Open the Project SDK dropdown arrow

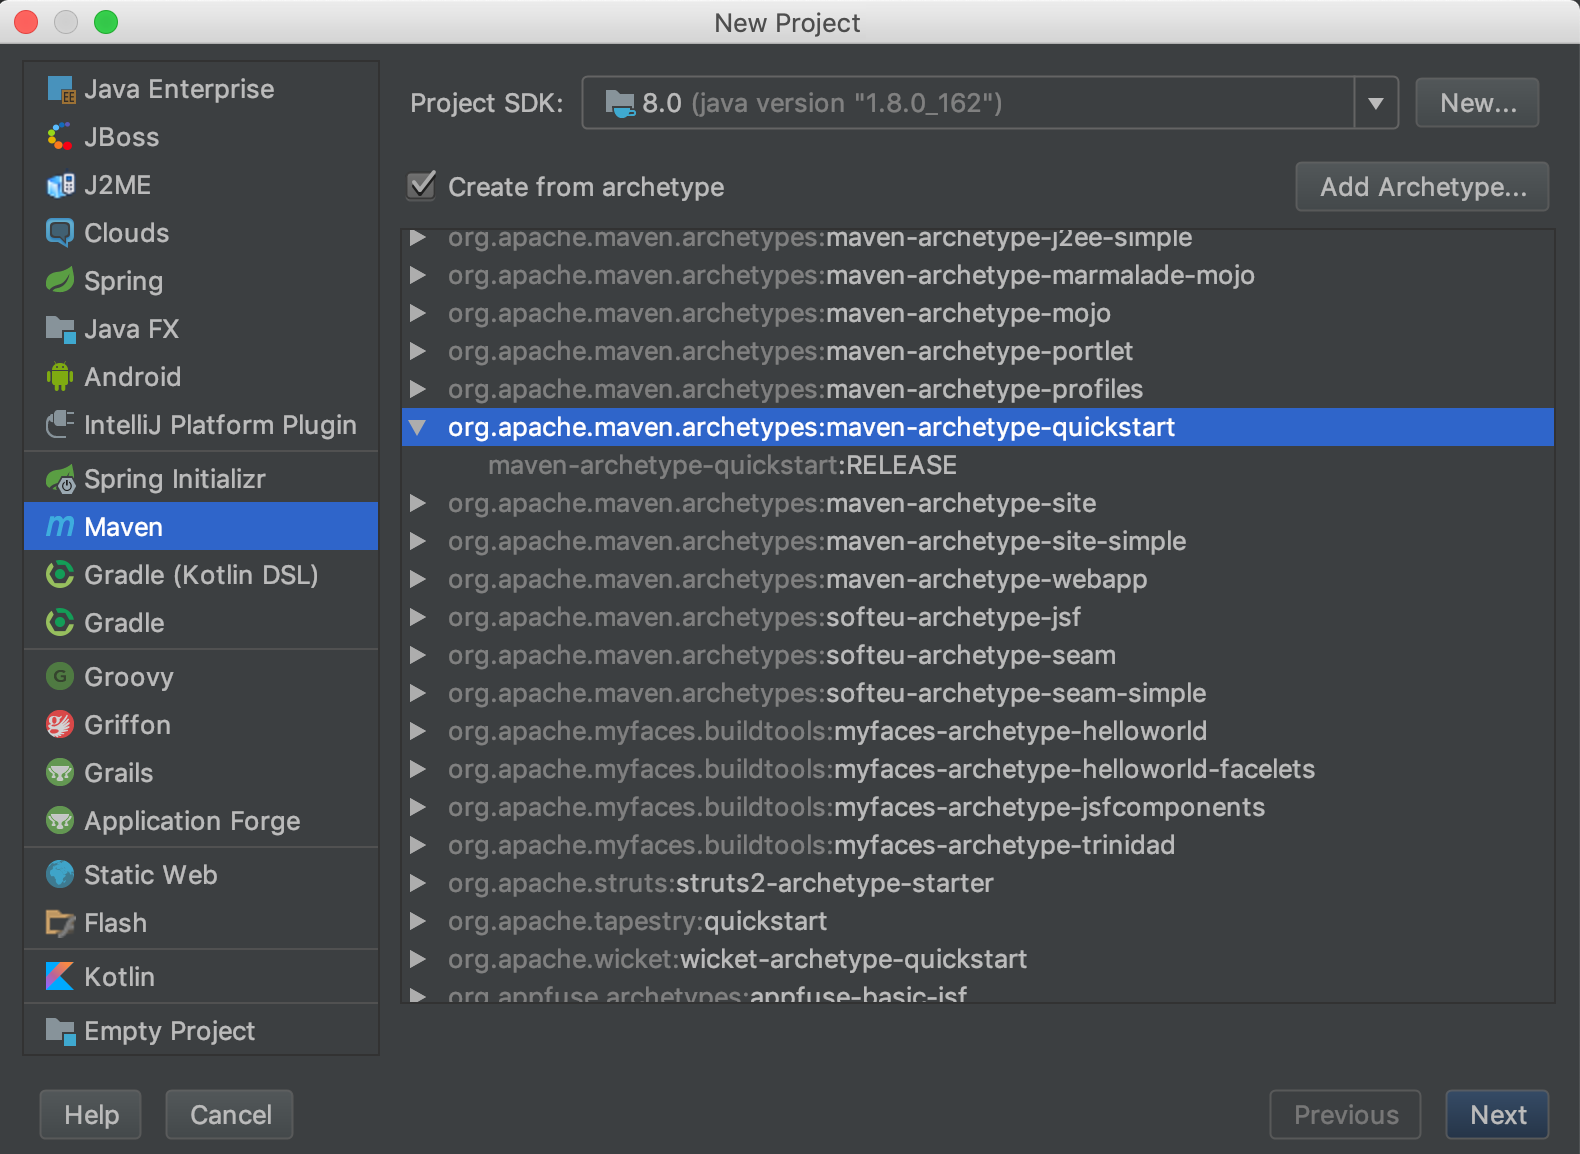tap(1376, 103)
